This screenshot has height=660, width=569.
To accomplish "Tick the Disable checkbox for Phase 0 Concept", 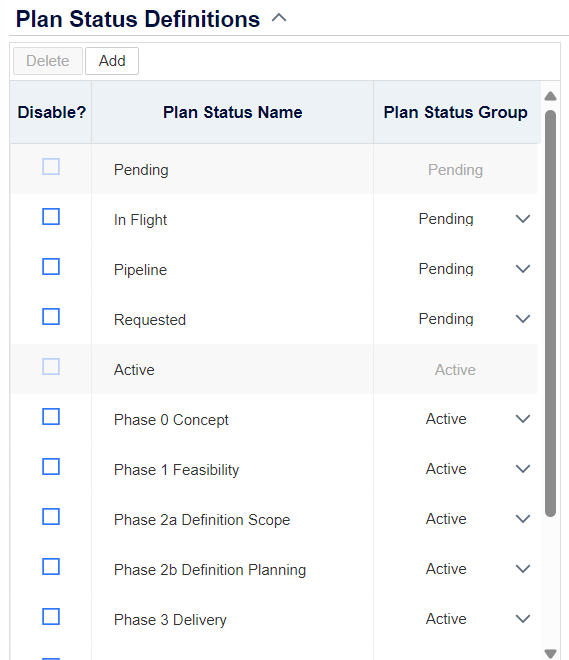I will tap(51, 417).
